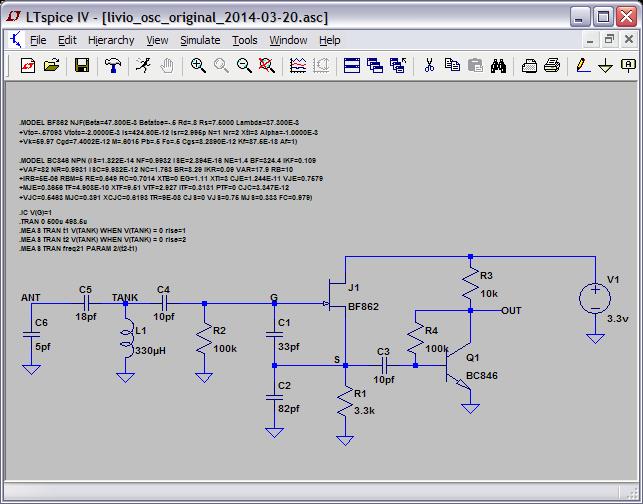Restore the inner schematic document window

click(x=609, y=40)
